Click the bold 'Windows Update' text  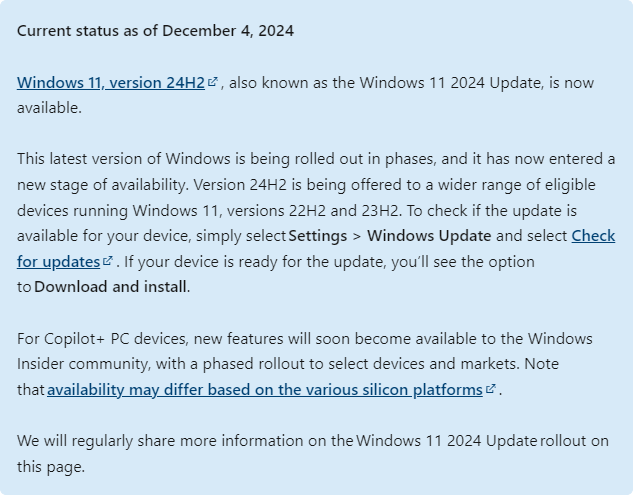(x=429, y=236)
